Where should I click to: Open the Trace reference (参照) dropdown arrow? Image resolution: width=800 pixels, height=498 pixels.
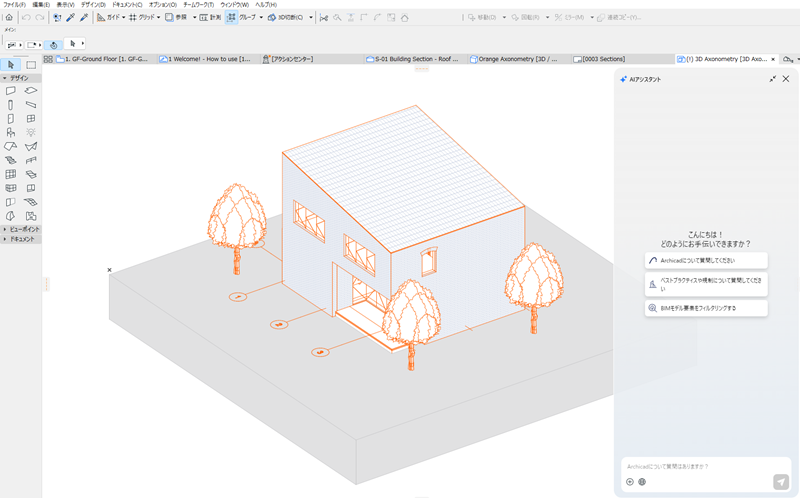(194, 17)
